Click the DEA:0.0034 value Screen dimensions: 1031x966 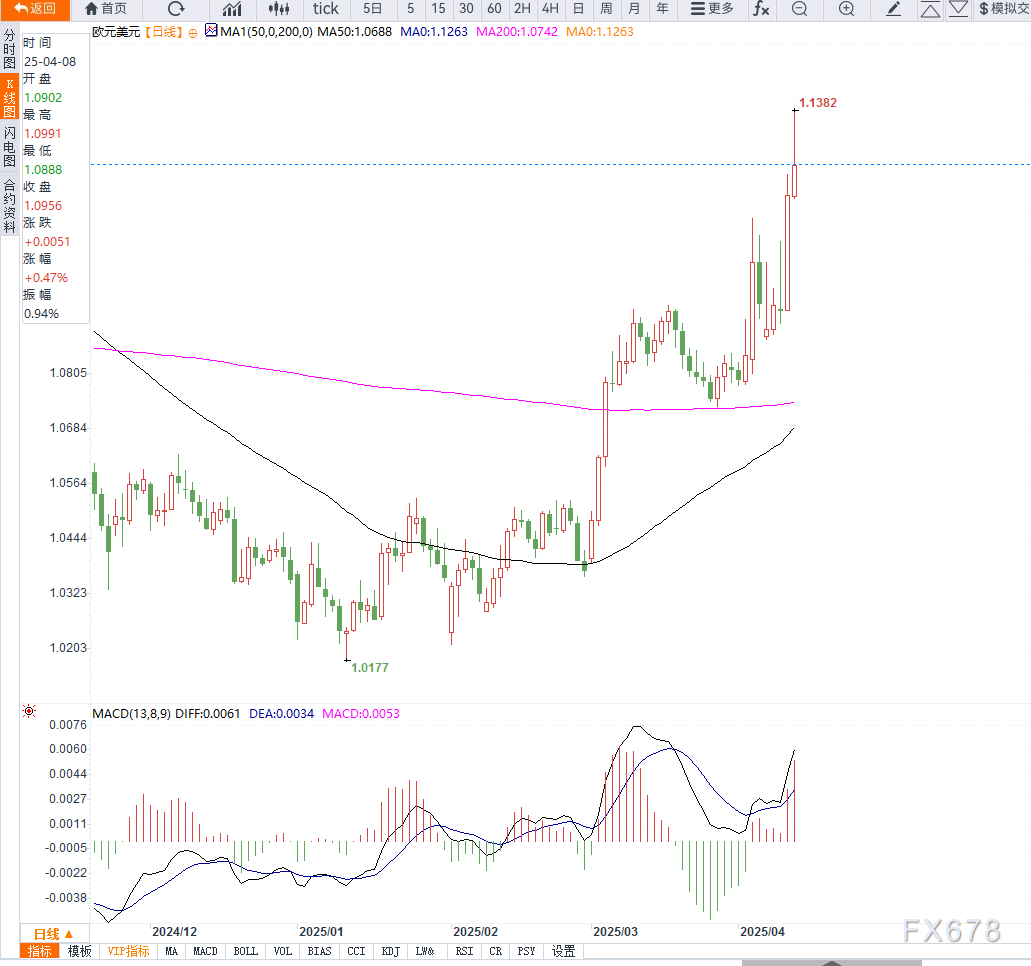[x=281, y=713]
